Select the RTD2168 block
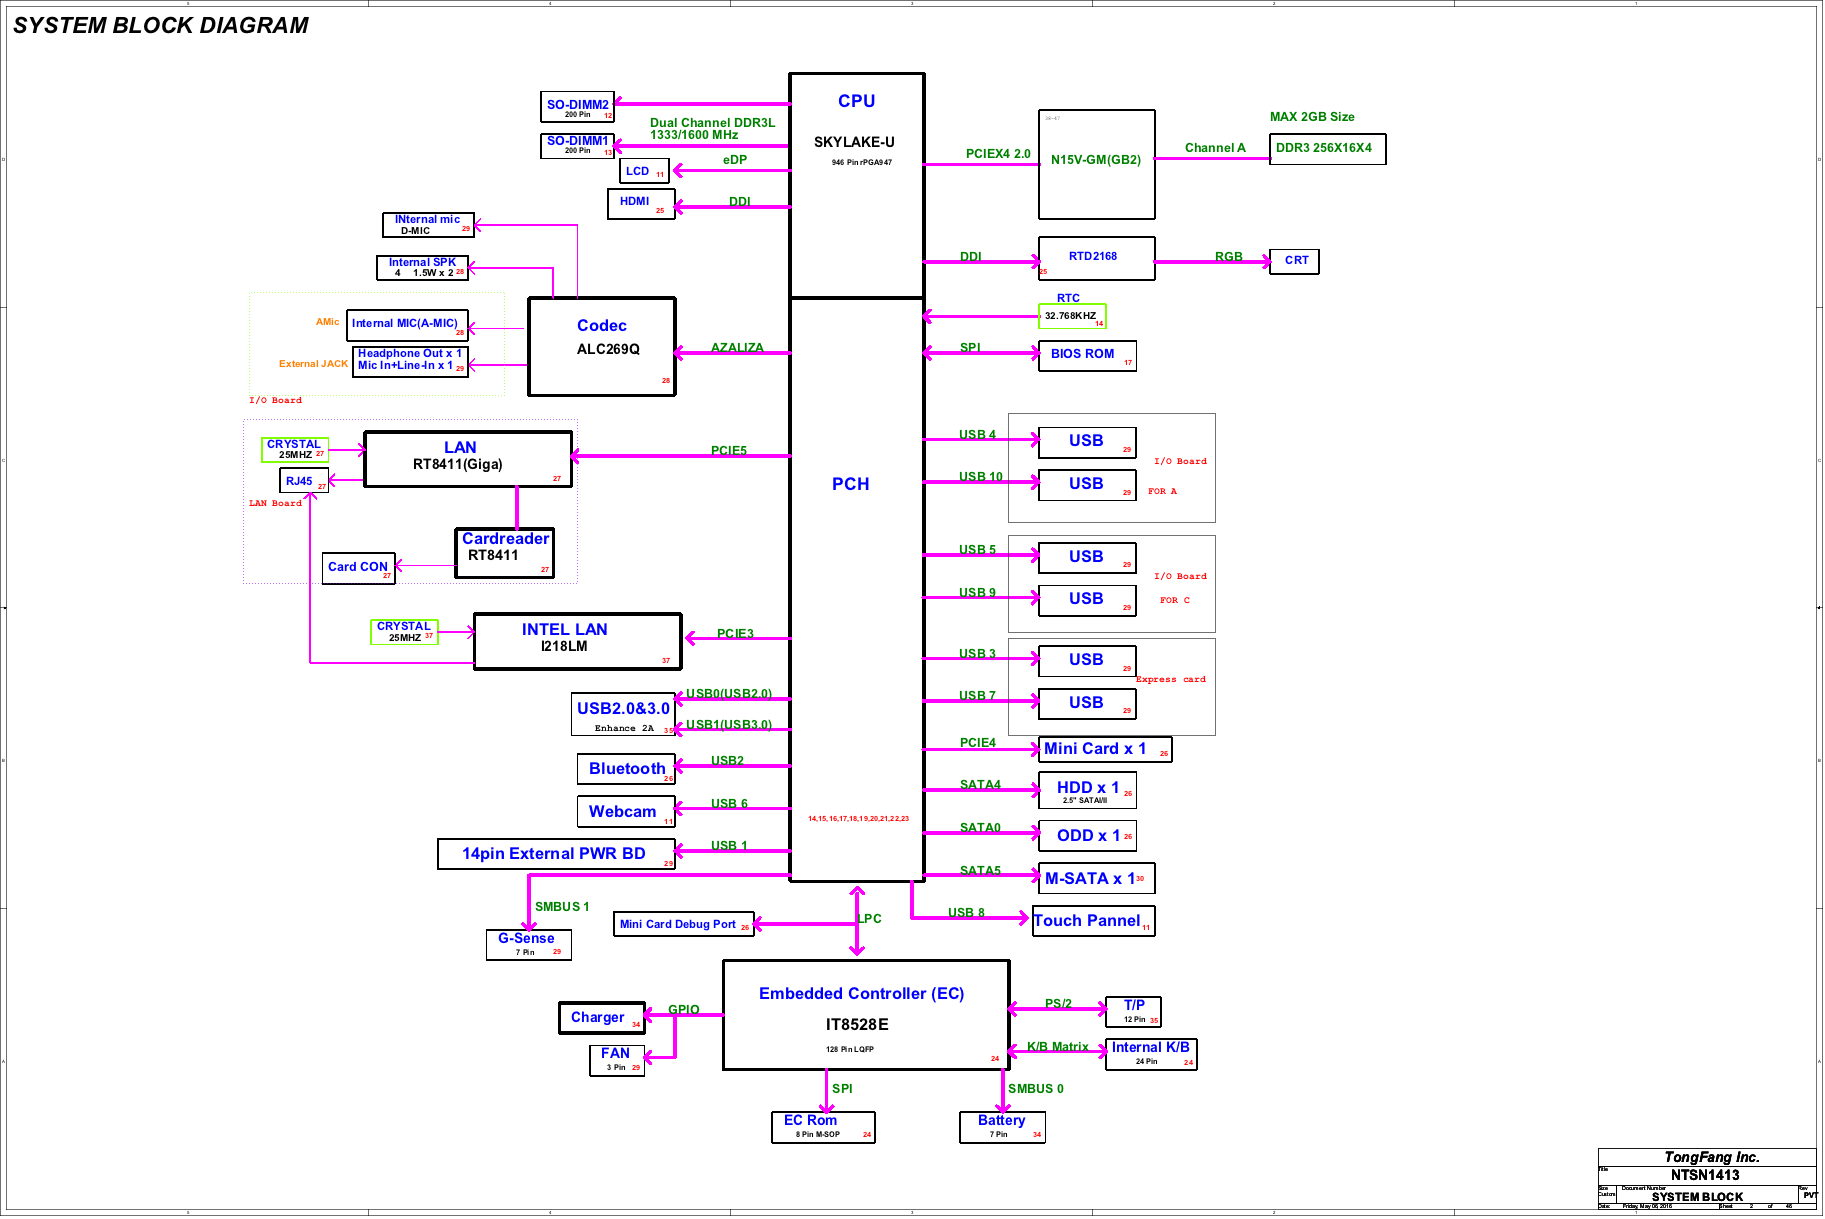 pyautogui.click(x=1096, y=258)
